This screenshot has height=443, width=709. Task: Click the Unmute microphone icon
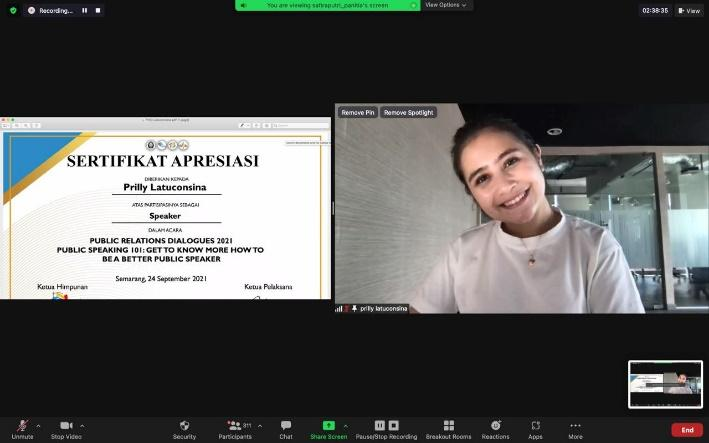pos(22,426)
